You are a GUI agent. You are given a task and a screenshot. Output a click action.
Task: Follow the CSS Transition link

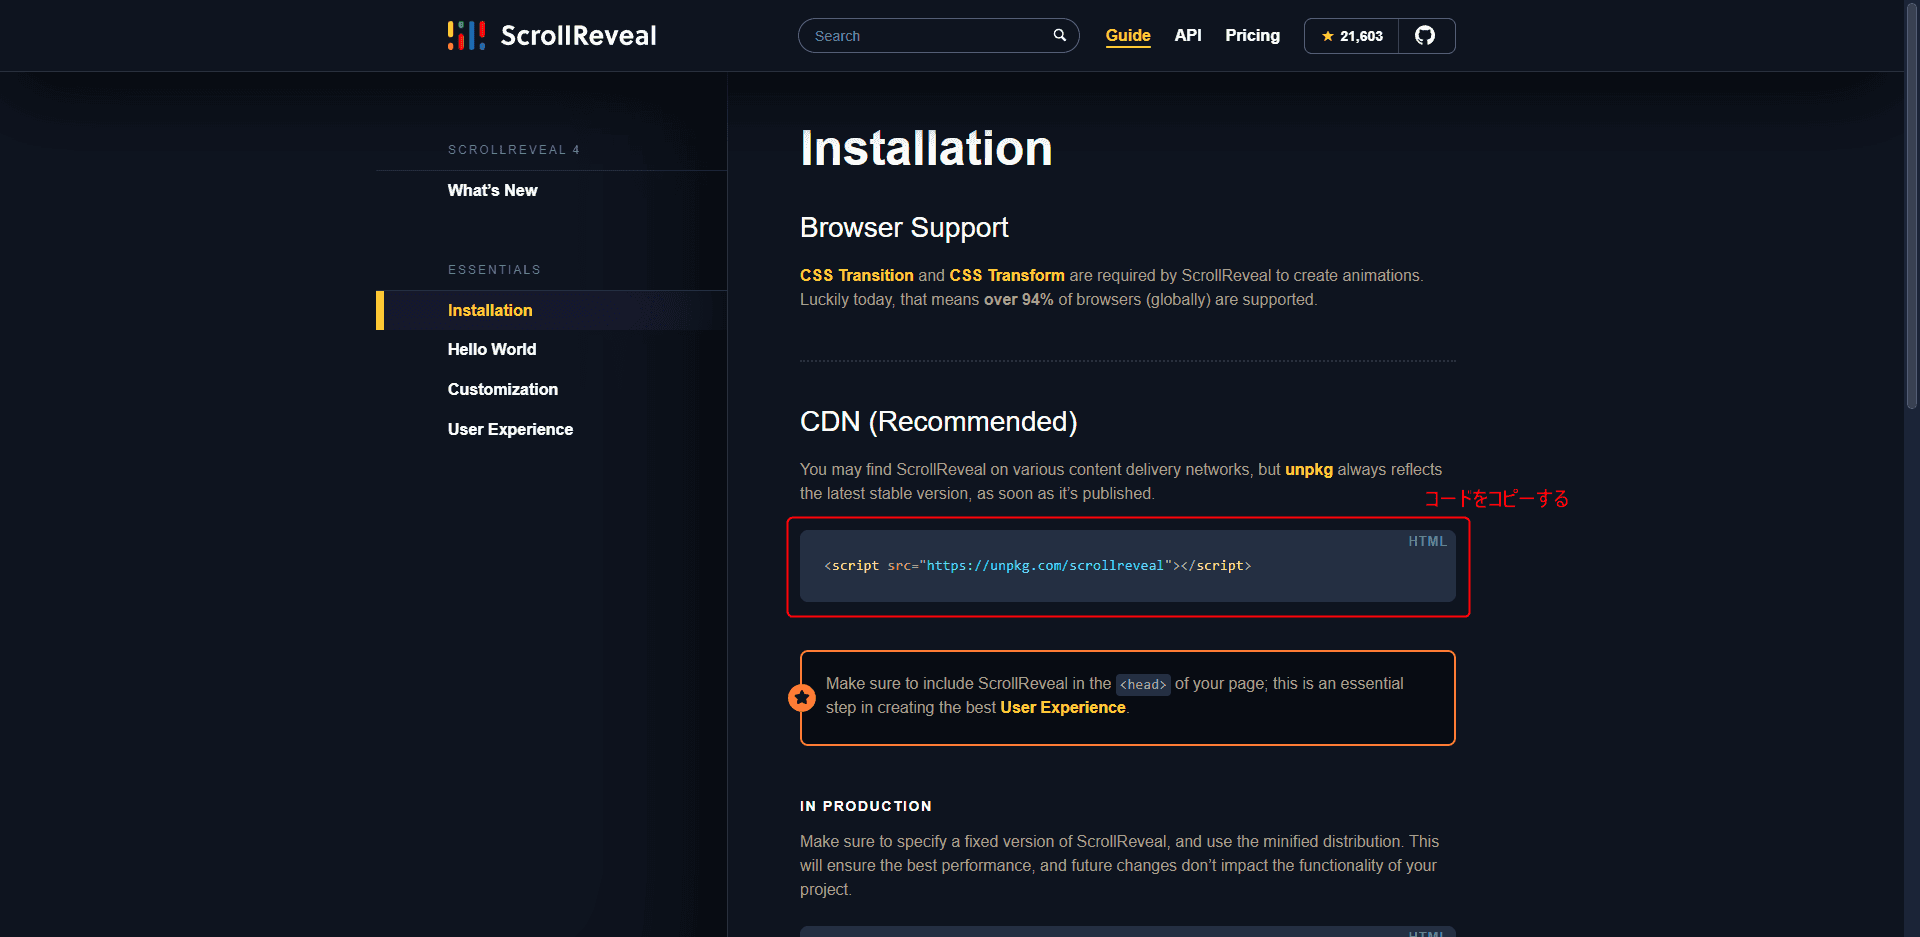[x=857, y=275]
